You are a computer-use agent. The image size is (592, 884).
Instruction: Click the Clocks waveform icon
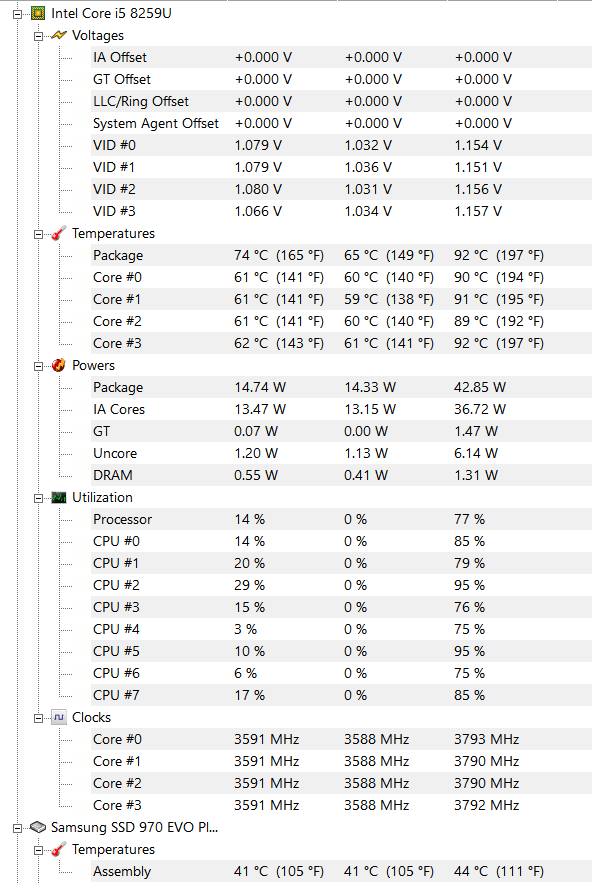(x=59, y=717)
